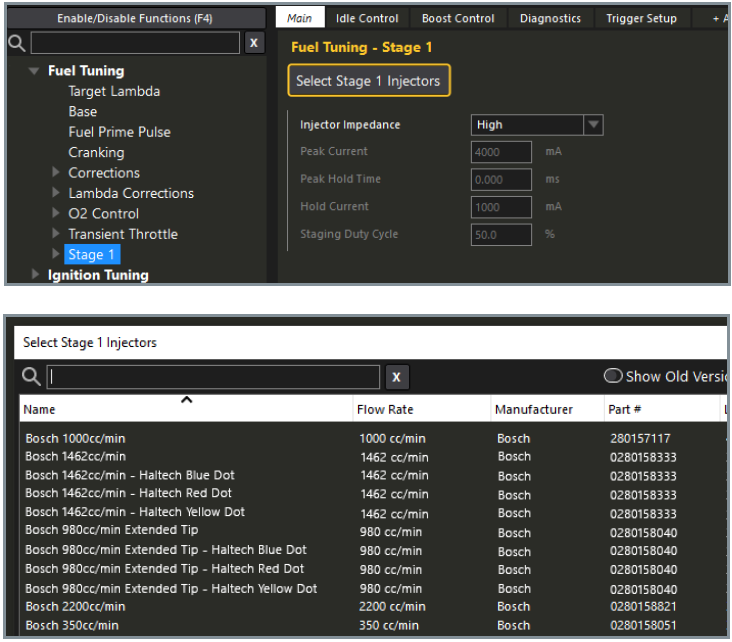Select Cranking in the tree
This screenshot has width=732, height=642.
[97, 152]
